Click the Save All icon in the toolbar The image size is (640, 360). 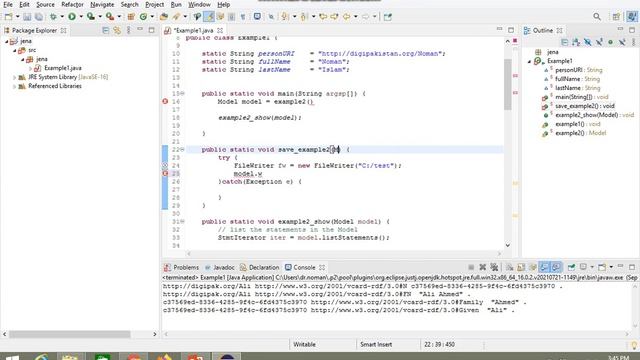tap(39, 17)
